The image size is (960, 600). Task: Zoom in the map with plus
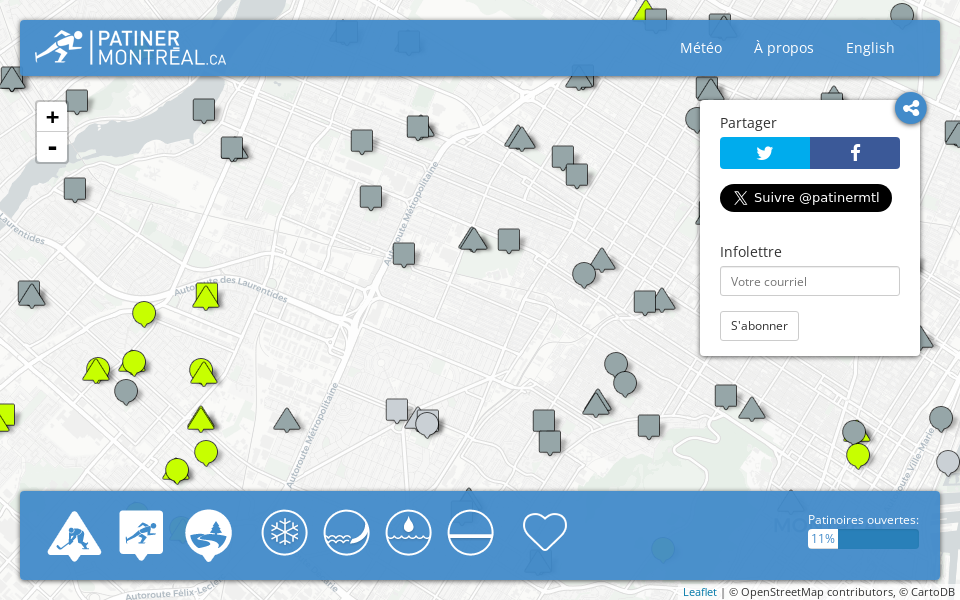point(52,117)
